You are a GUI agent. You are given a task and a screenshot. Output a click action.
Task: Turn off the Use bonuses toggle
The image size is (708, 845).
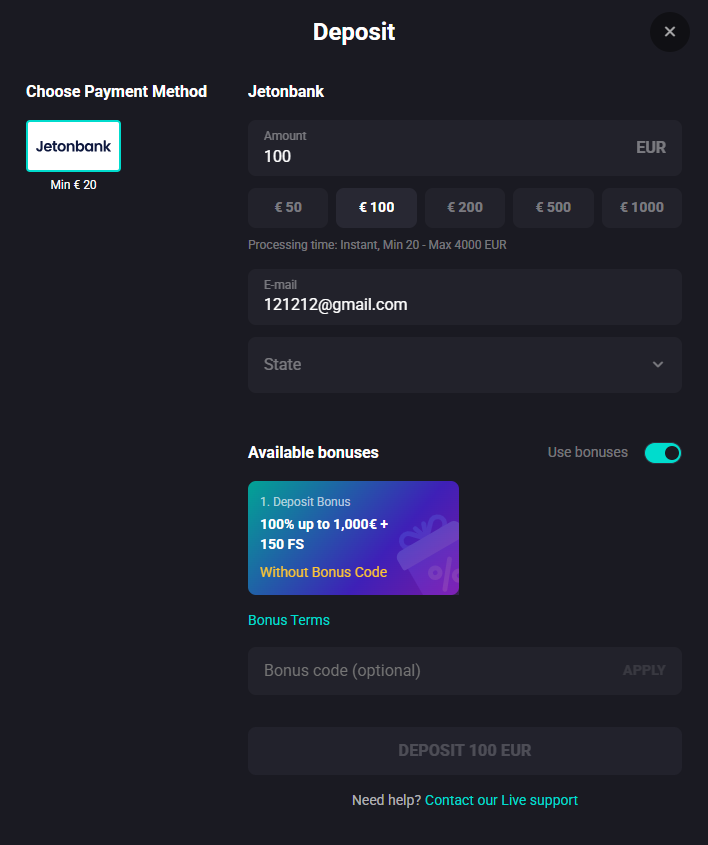pyautogui.click(x=662, y=453)
